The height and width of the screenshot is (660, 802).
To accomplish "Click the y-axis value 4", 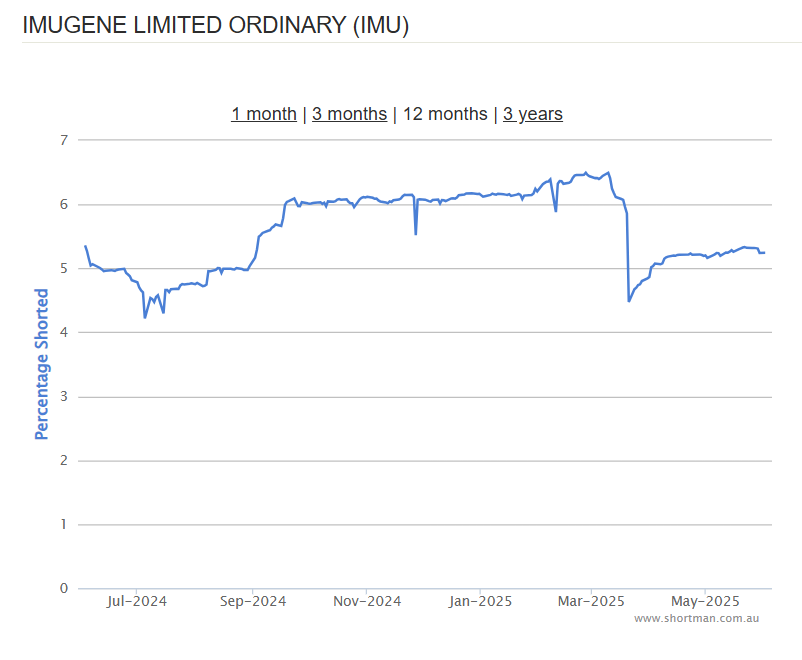I will coord(63,333).
